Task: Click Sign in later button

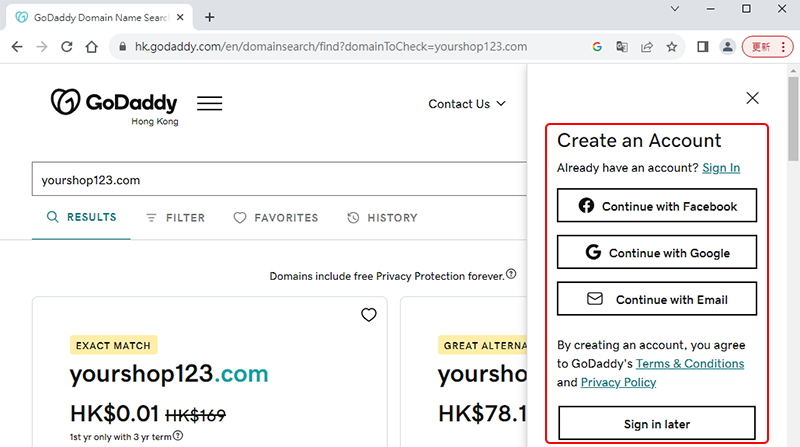Action: (657, 423)
